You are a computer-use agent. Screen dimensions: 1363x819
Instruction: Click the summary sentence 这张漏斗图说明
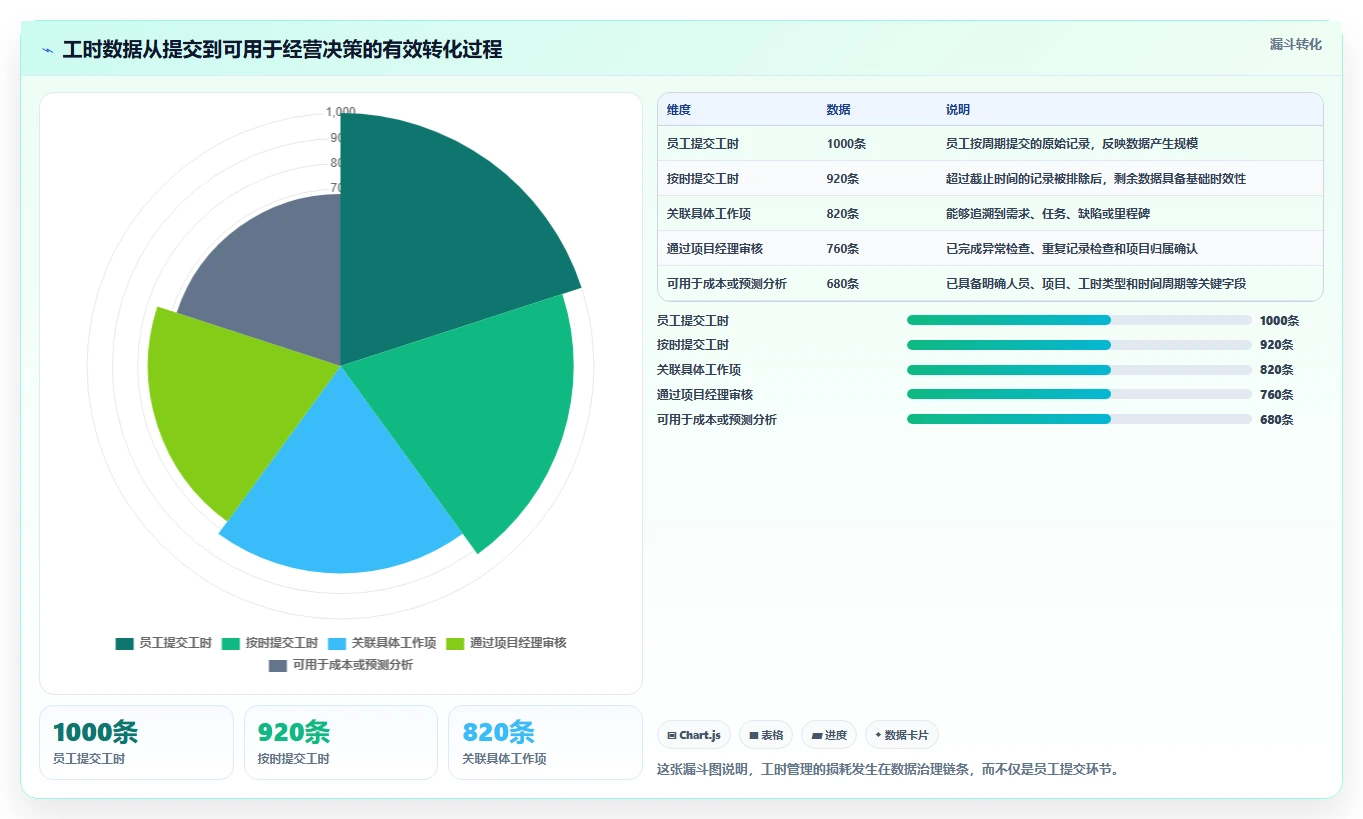click(x=888, y=770)
